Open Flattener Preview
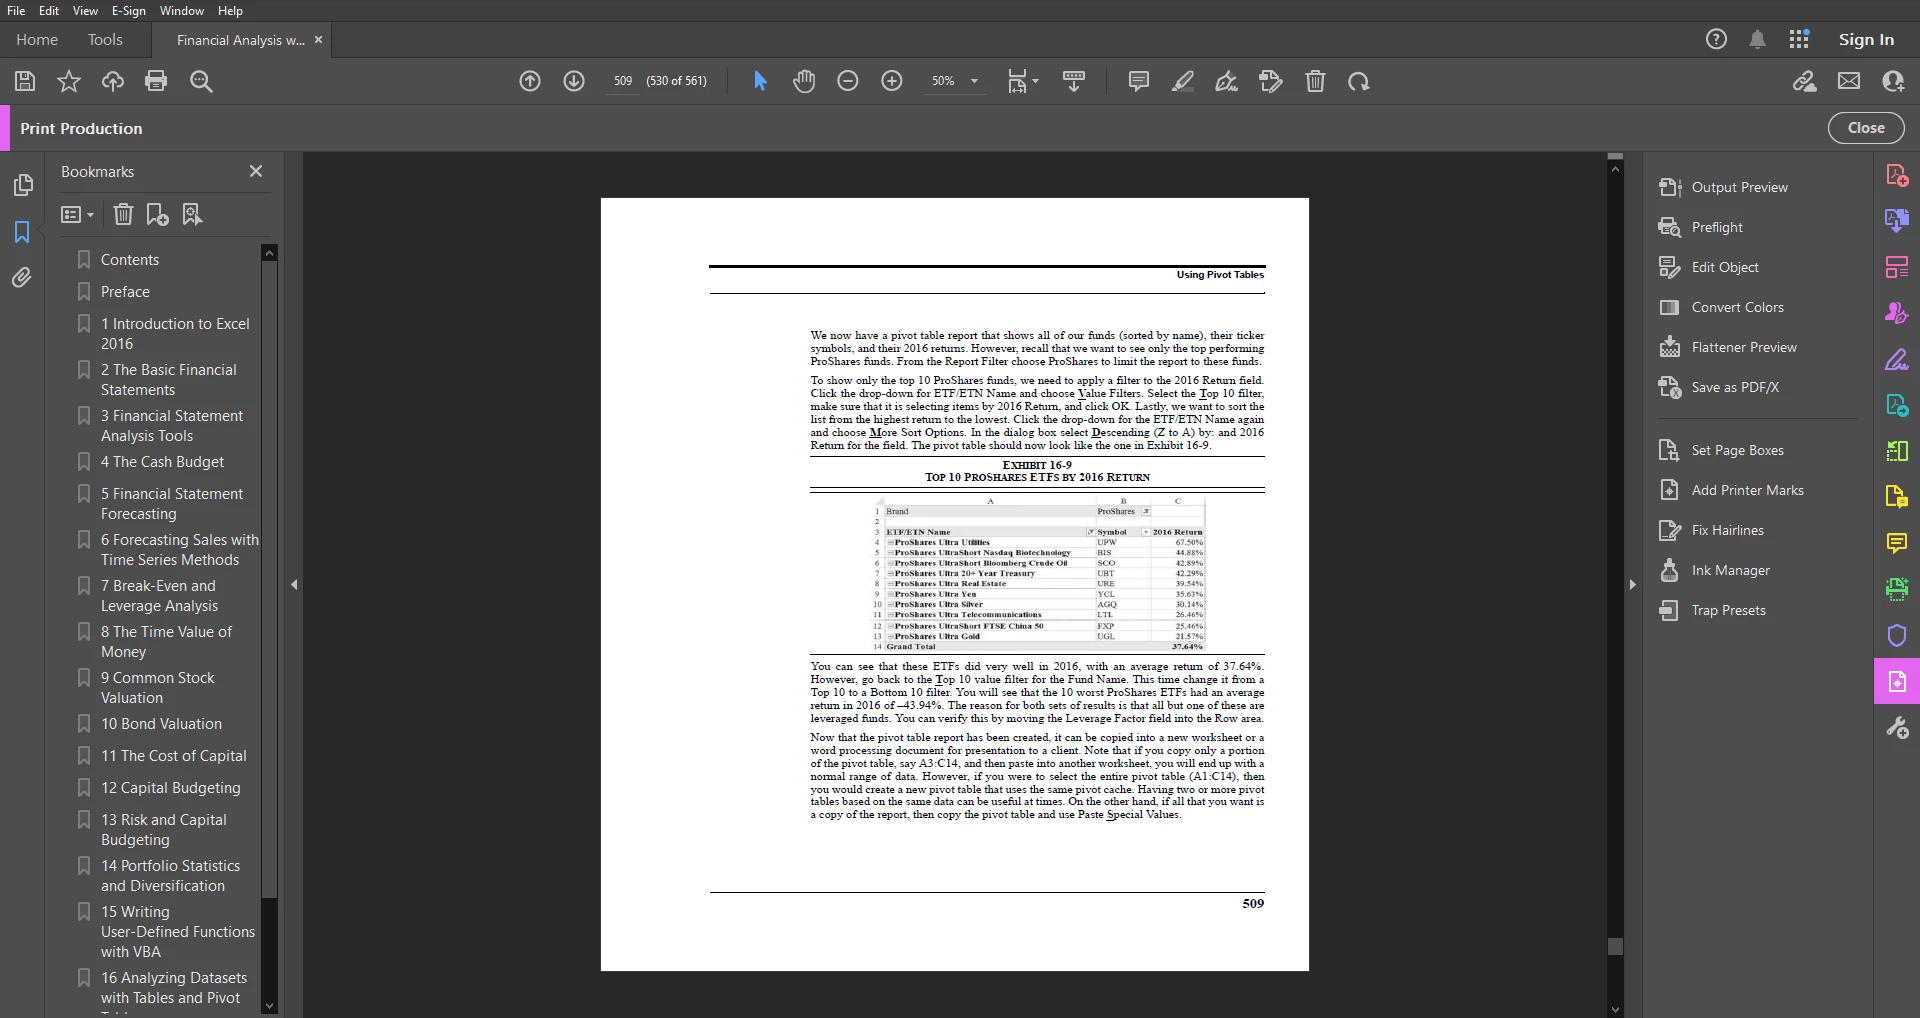 (1728, 347)
